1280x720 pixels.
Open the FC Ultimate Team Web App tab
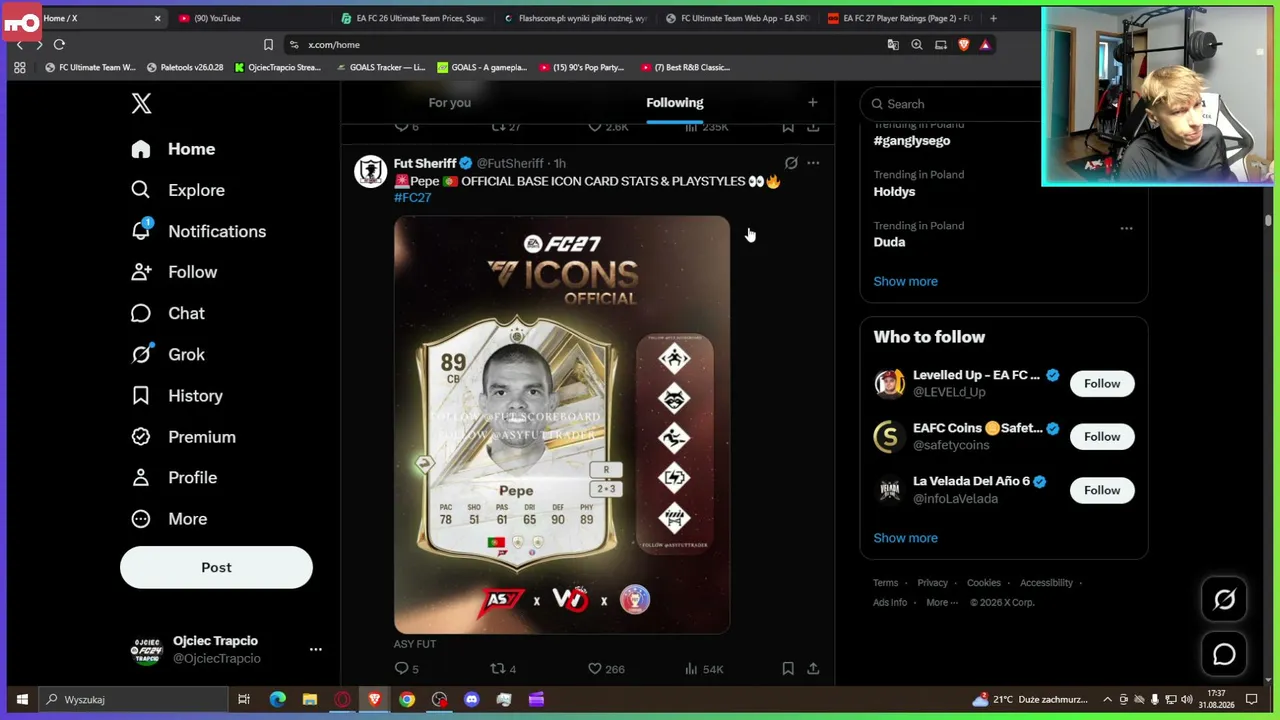[x=738, y=18]
